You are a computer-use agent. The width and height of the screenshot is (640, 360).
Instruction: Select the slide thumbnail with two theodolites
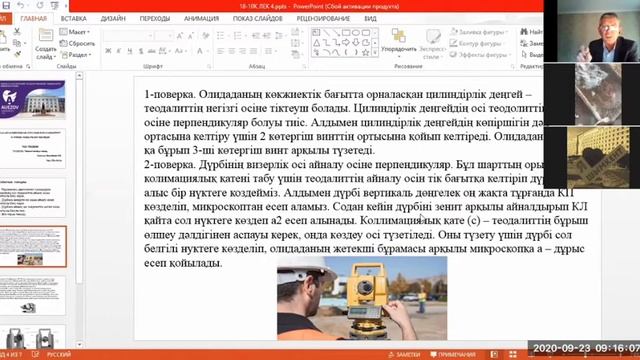(x=33, y=337)
